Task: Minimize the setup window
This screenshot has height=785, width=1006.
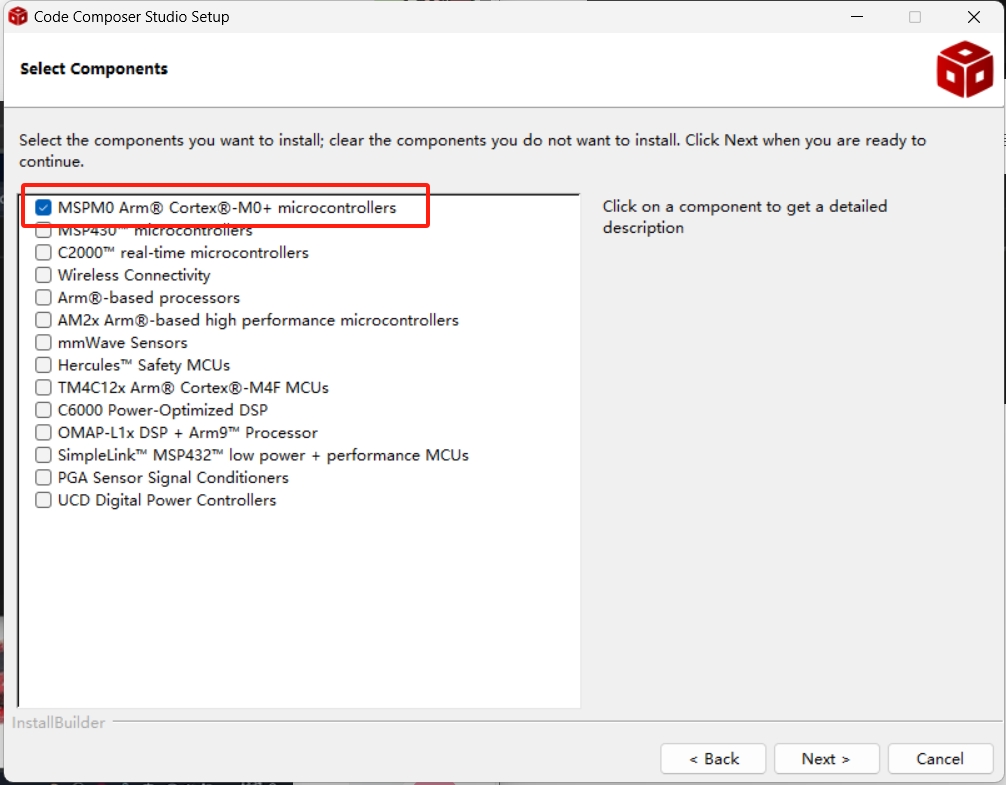Action: 857,17
